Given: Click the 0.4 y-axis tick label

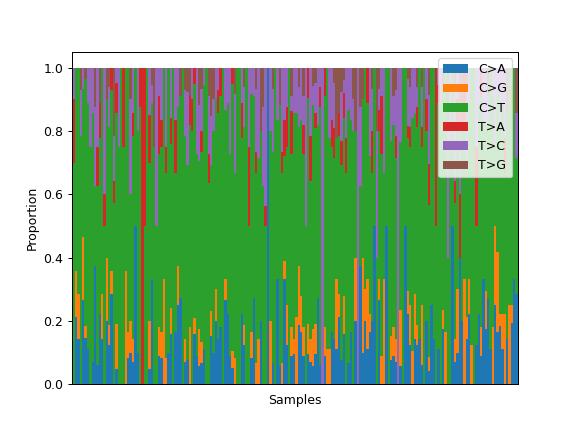Looking at the screenshot, I should pos(54,258).
